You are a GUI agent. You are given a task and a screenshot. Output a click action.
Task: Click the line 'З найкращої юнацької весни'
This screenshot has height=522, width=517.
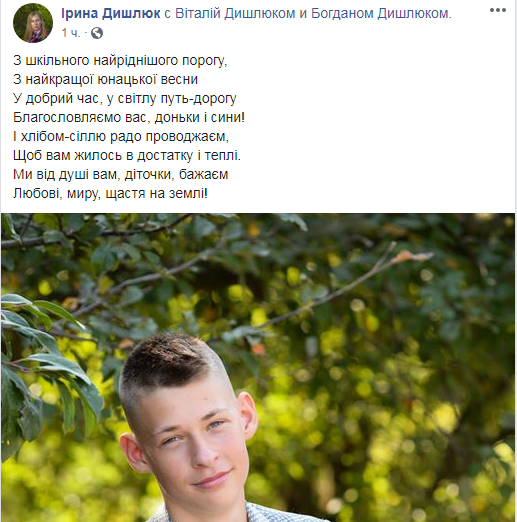(105, 79)
